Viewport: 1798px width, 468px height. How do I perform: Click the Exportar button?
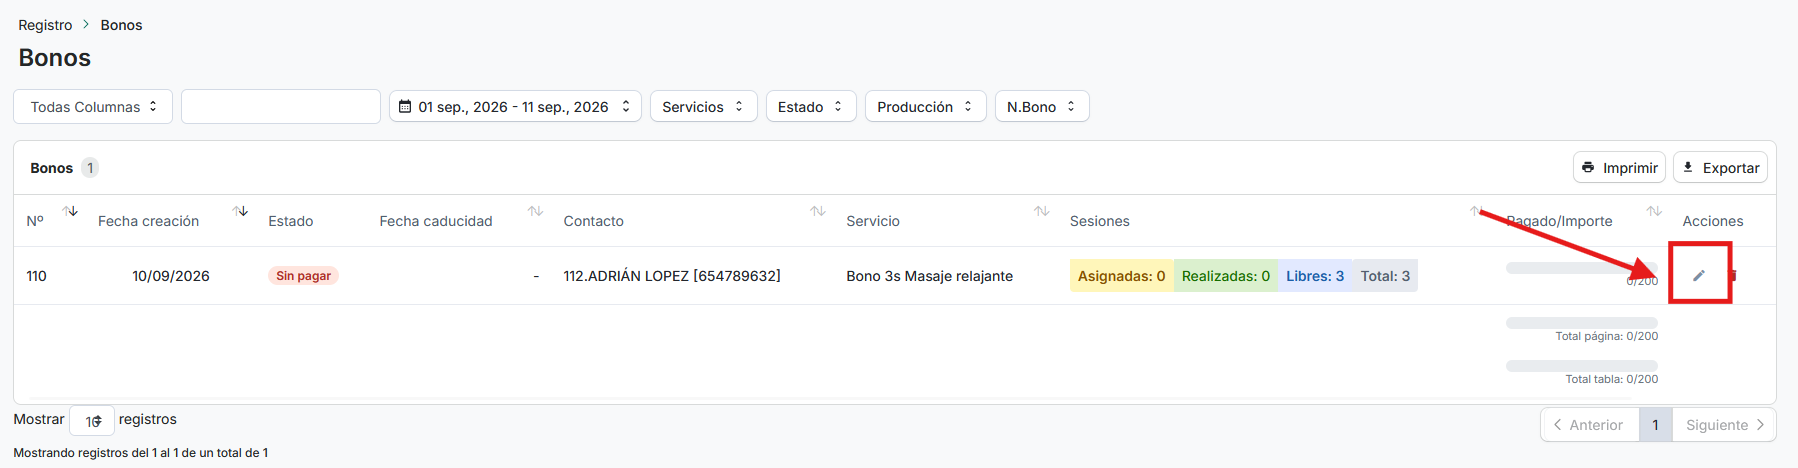1720,167
